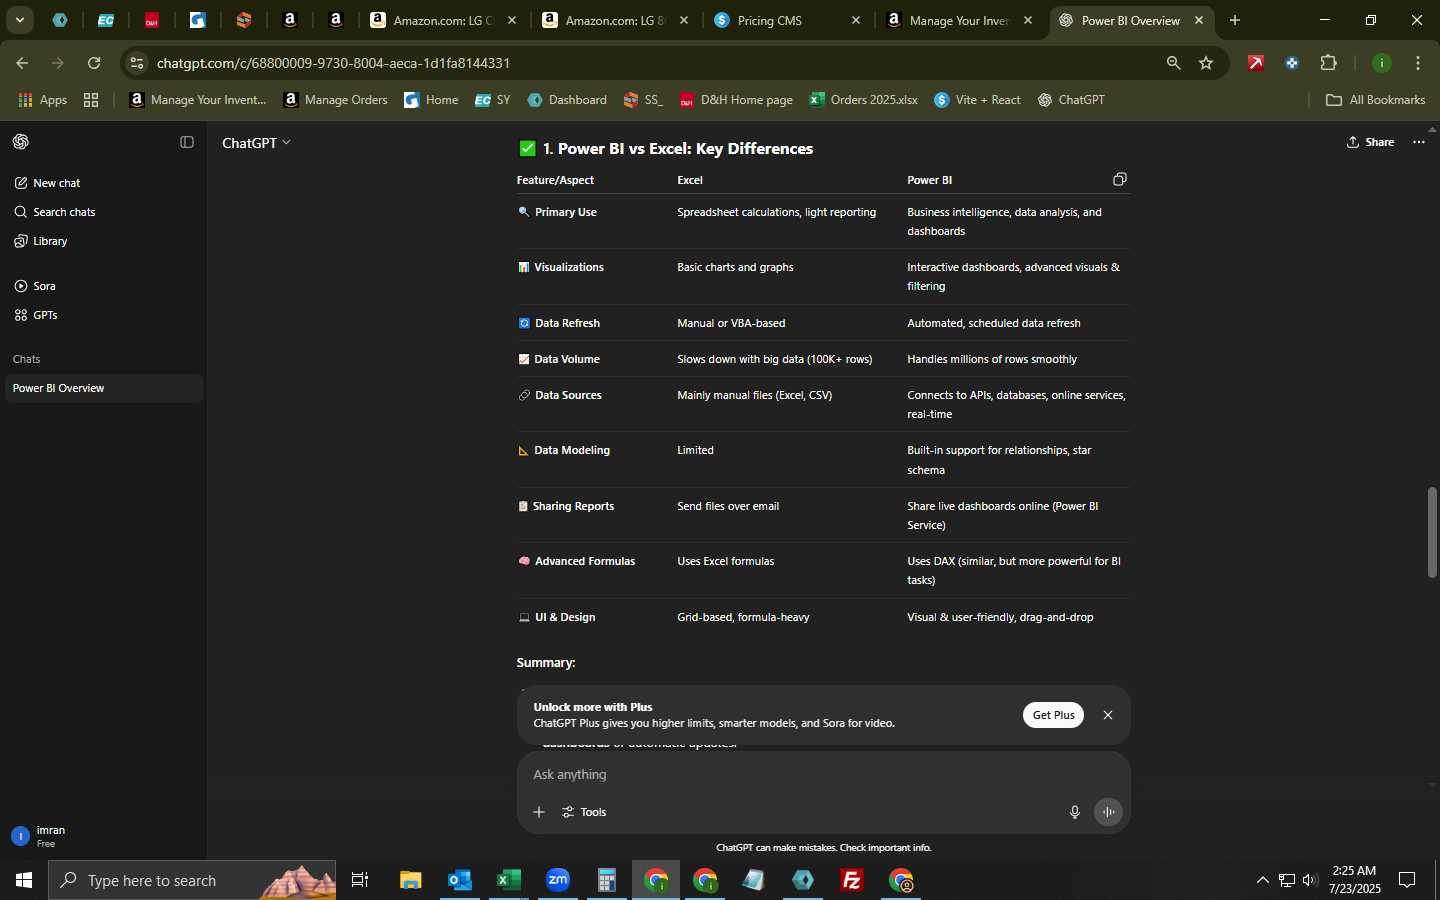Open the Apps bookmark
1440x900 pixels.
coord(43,100)
